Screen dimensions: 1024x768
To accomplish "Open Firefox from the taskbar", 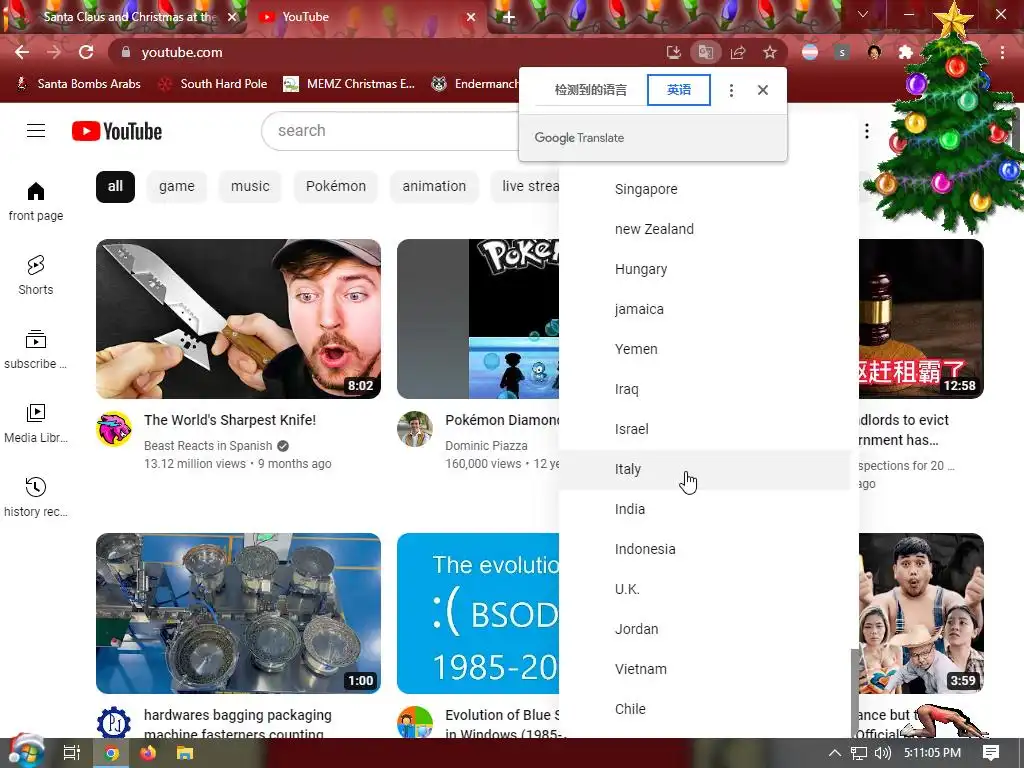I will [x=148, y=753].
